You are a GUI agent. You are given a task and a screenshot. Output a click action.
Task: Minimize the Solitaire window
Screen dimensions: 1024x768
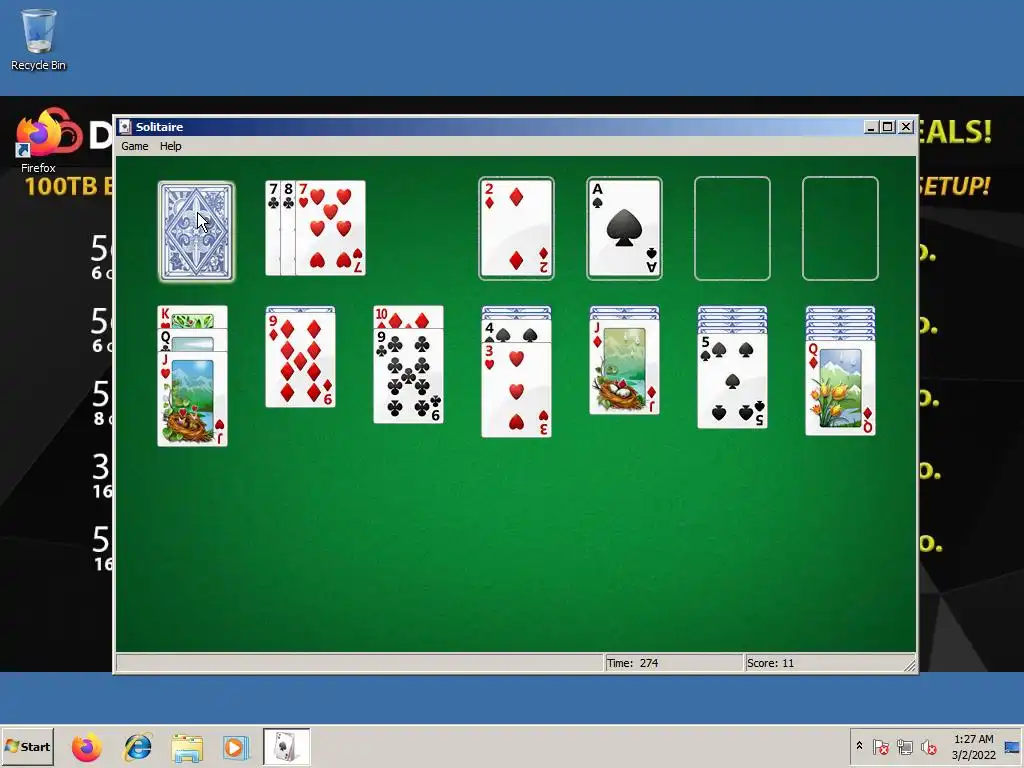(871, 127)
